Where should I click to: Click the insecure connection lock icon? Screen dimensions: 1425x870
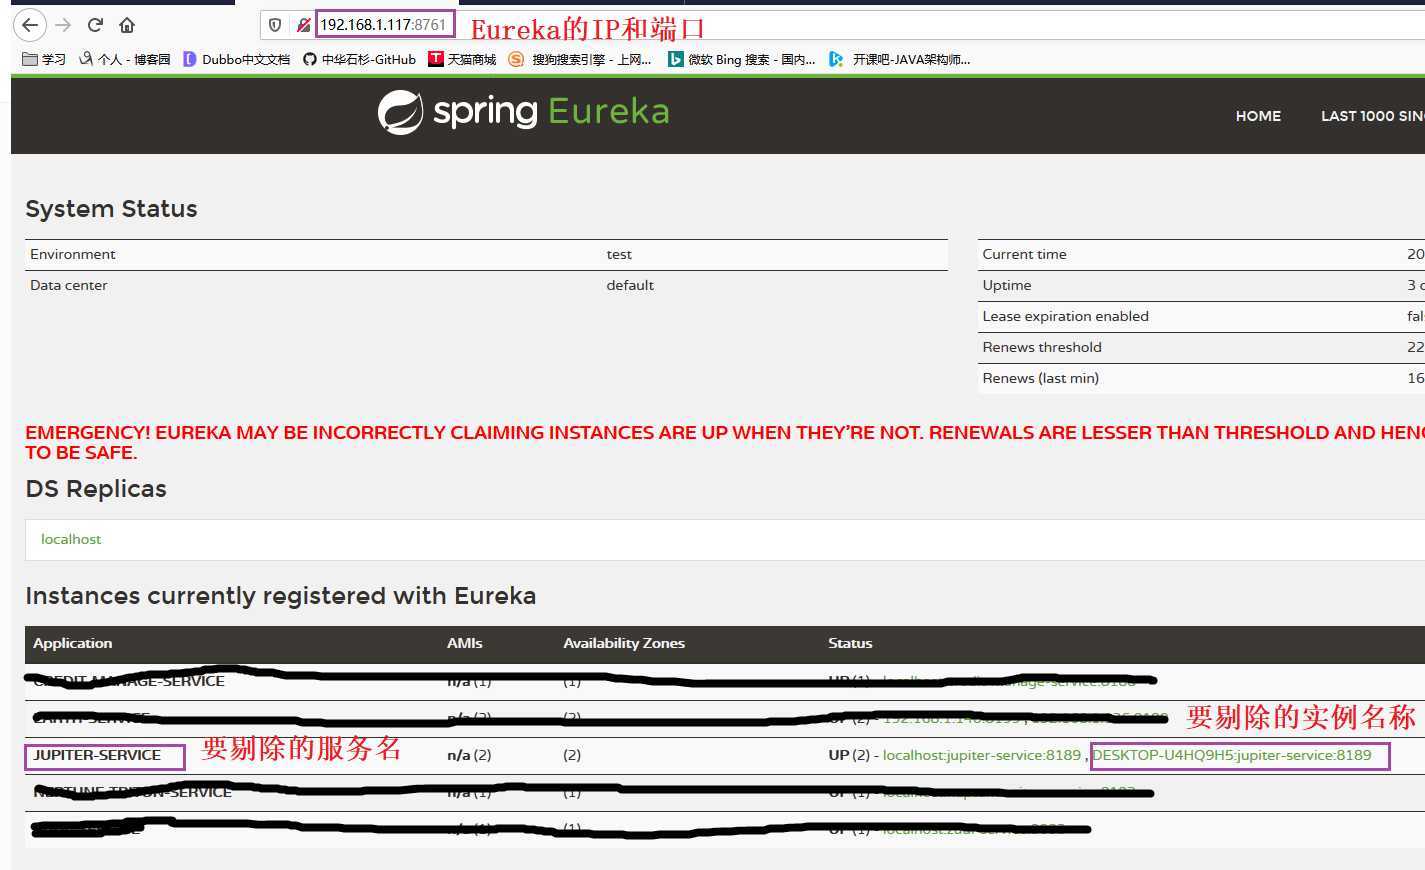(x=303, y=25)
